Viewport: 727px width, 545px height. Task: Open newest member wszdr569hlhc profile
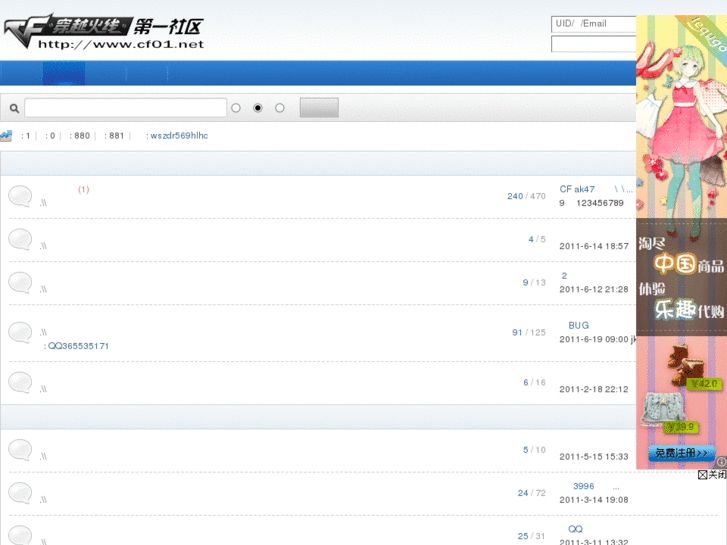click(179, 135)
